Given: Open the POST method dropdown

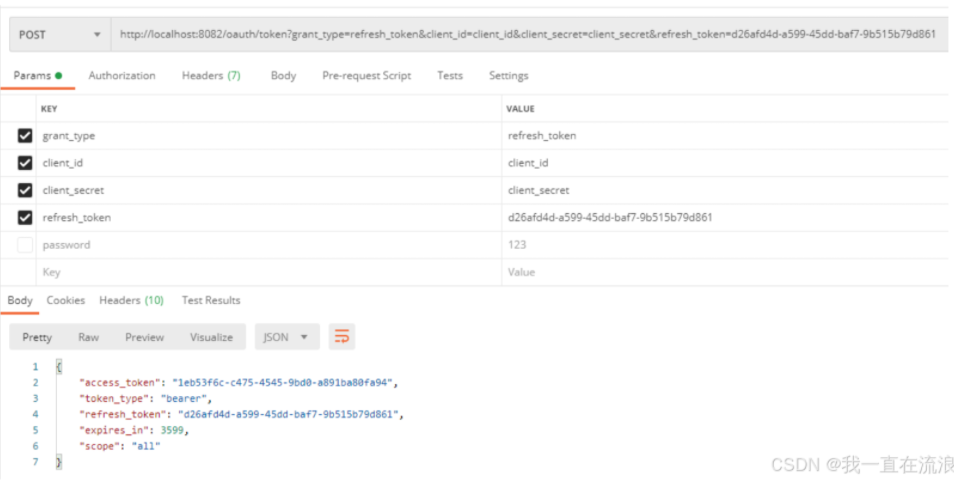Looking at the screenshot, I should (60, 35).
